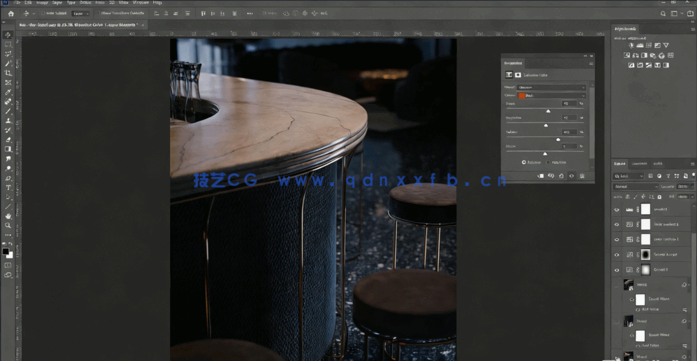Toggle adjustment visibility eye in Properties footer
Screen dimensions: 697x361
[572, 176]
